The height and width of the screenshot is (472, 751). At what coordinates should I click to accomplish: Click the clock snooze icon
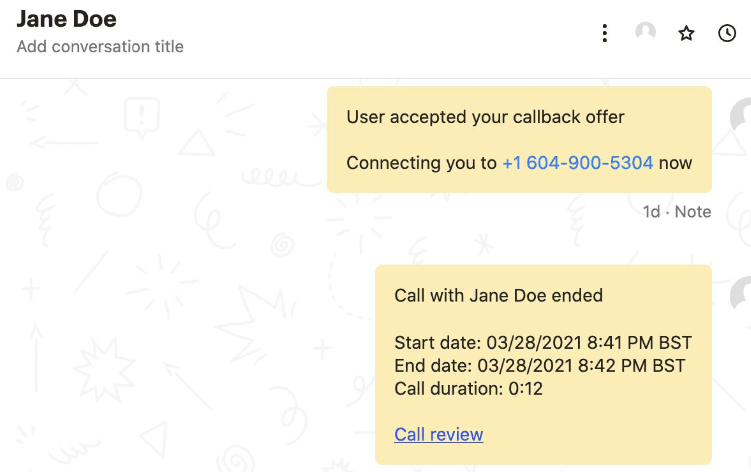click(728, 33)
